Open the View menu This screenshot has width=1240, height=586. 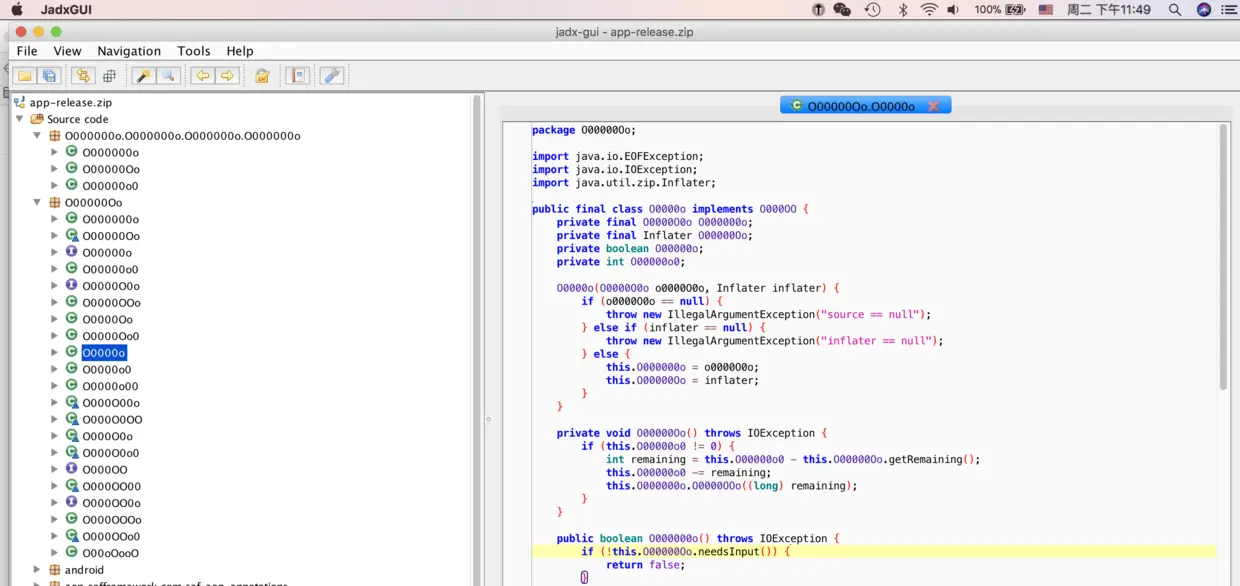[x=68, y=51]
